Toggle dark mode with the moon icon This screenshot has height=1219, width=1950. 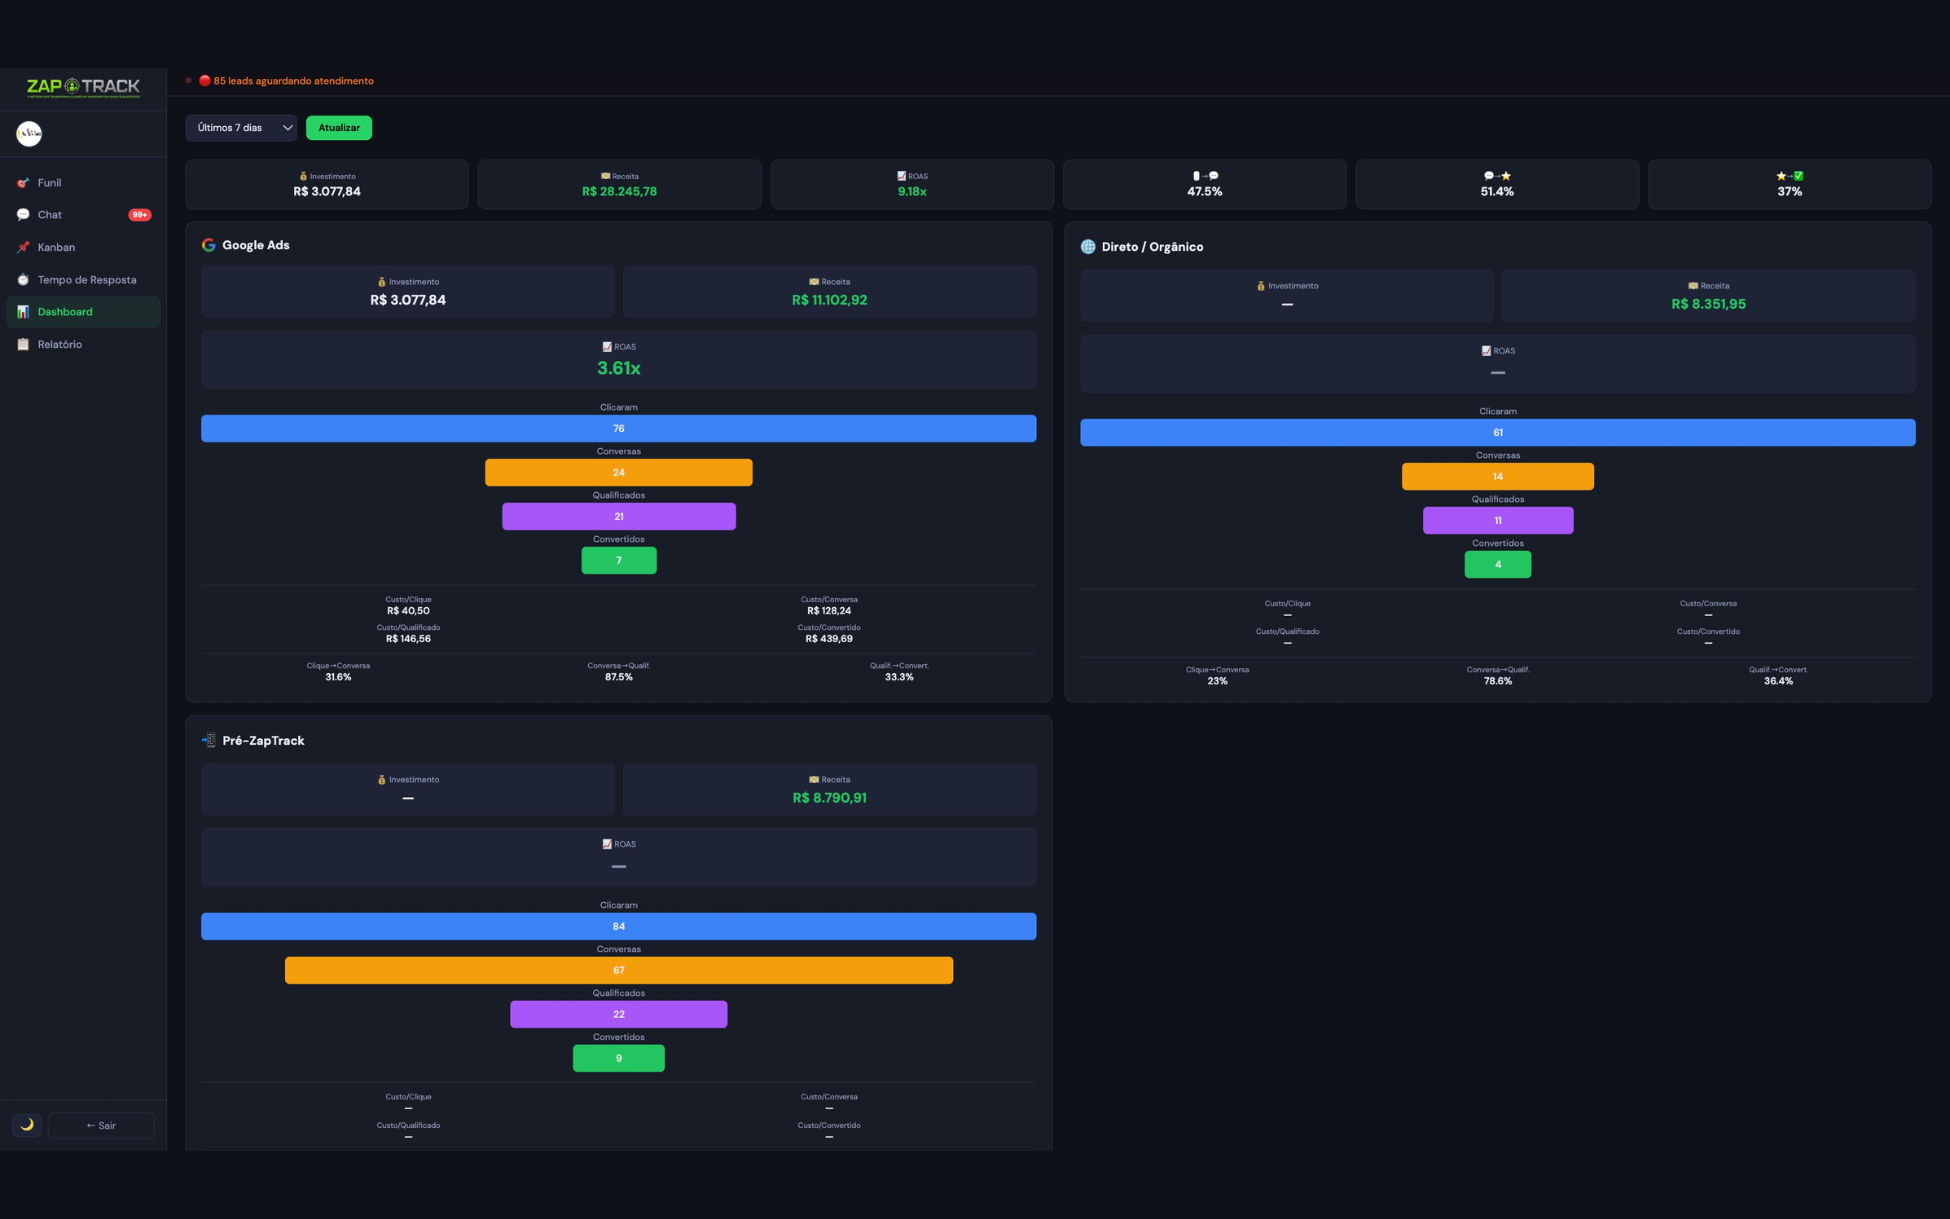click(x=25, y=1125)
